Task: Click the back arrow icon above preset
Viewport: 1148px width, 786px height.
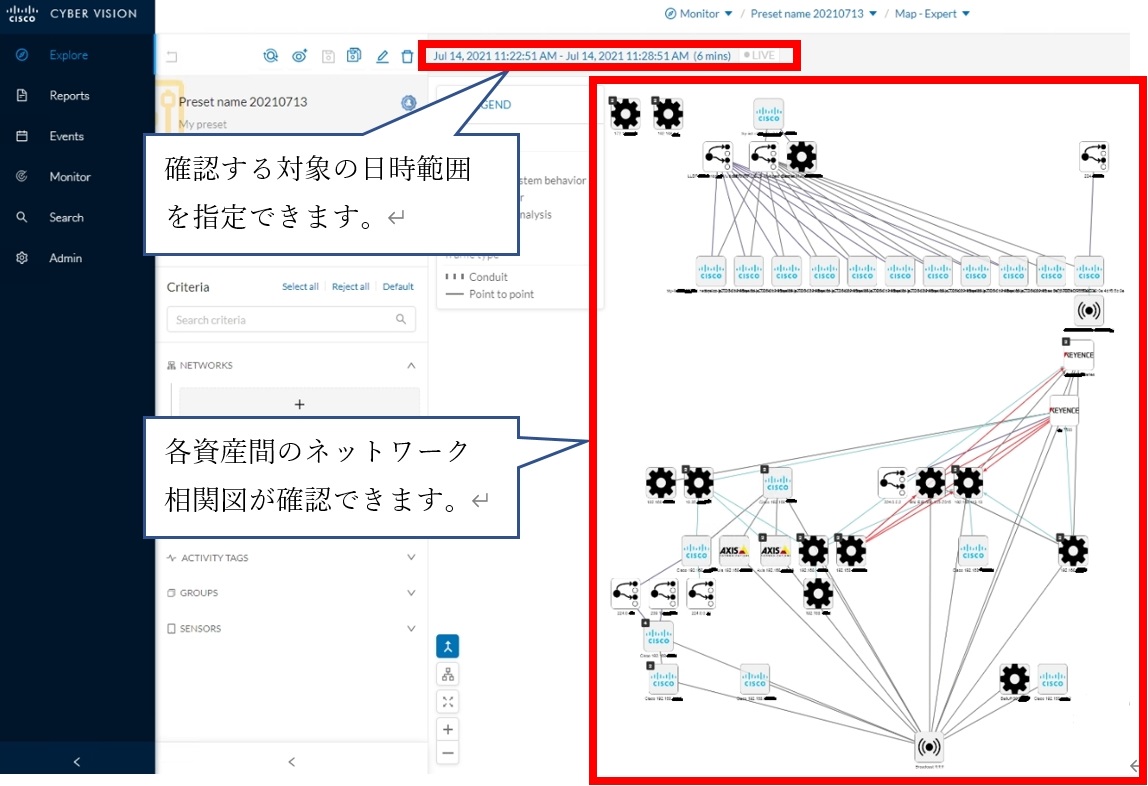Action: click(x=172, y=56)
